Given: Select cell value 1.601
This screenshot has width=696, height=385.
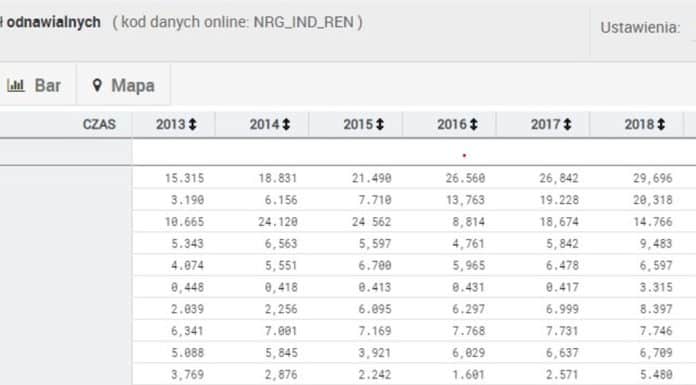Looking at the screenshot, I should pyautogui.click(x=469, y=374).
